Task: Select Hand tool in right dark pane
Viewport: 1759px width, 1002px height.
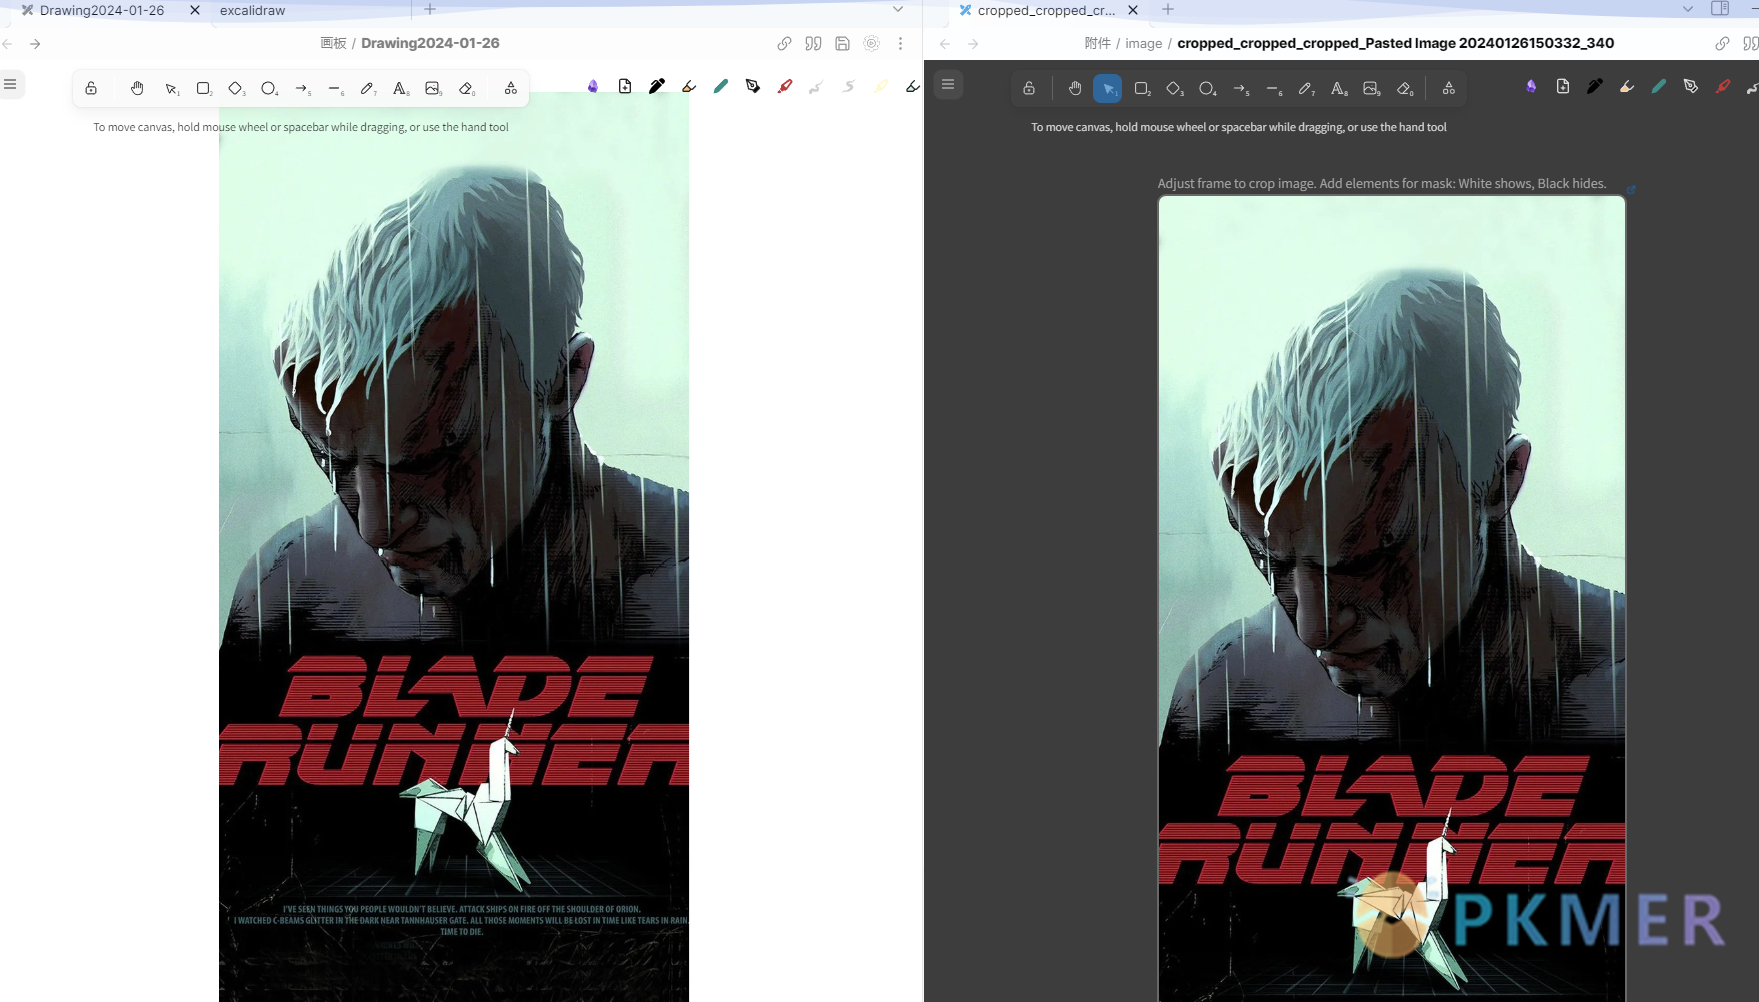Action: [1075, 88]
